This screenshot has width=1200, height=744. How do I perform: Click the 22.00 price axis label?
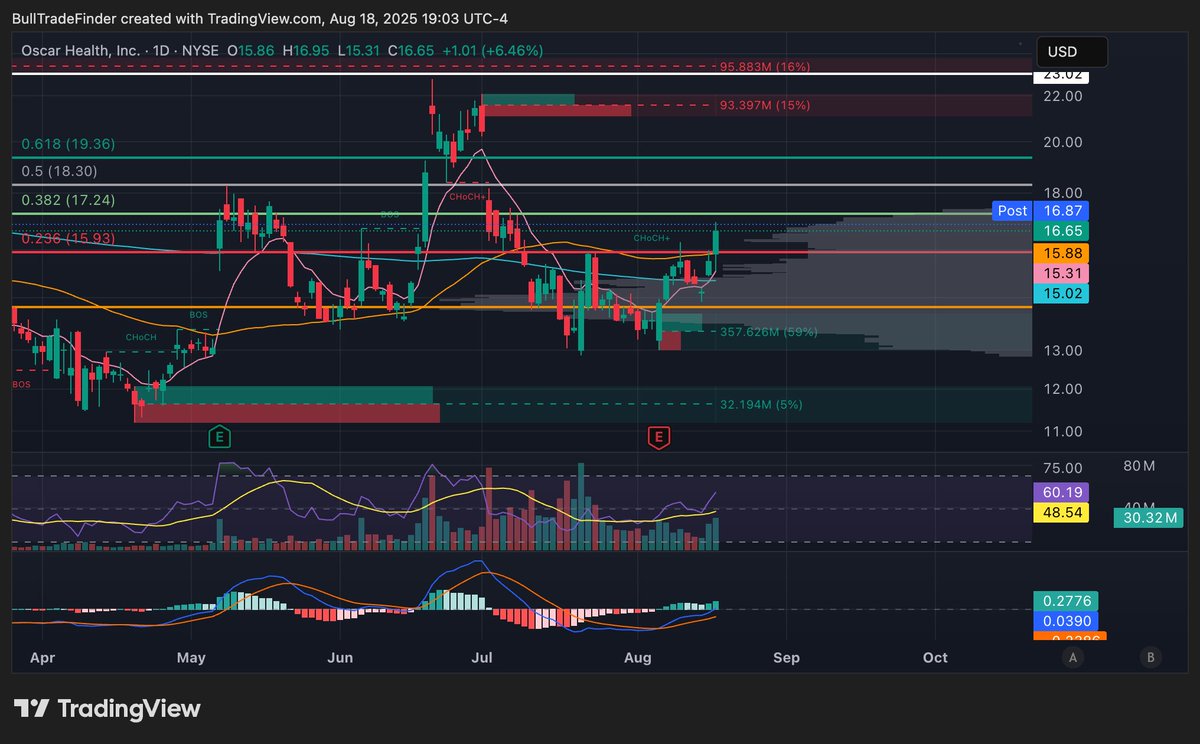(x=1061, y=96)
